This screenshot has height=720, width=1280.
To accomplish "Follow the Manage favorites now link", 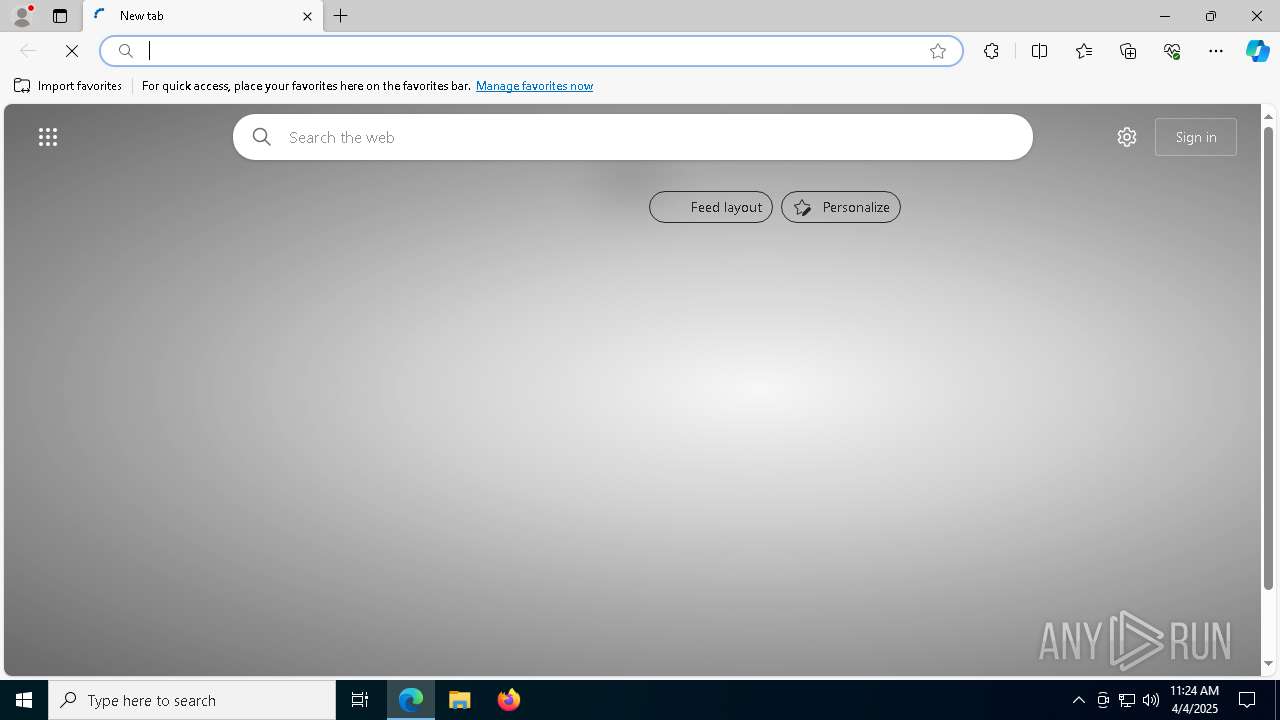I will 534,86.
